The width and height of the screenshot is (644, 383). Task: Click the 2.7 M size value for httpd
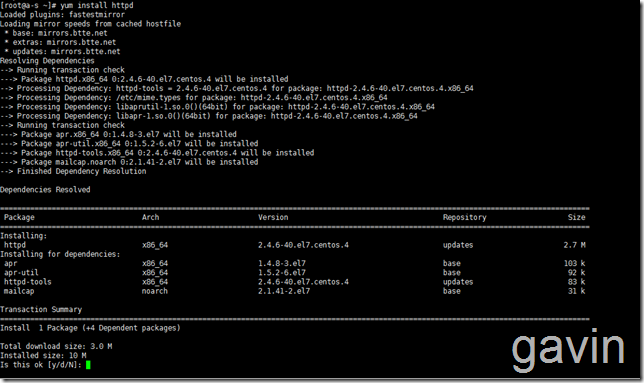[575, 245]
